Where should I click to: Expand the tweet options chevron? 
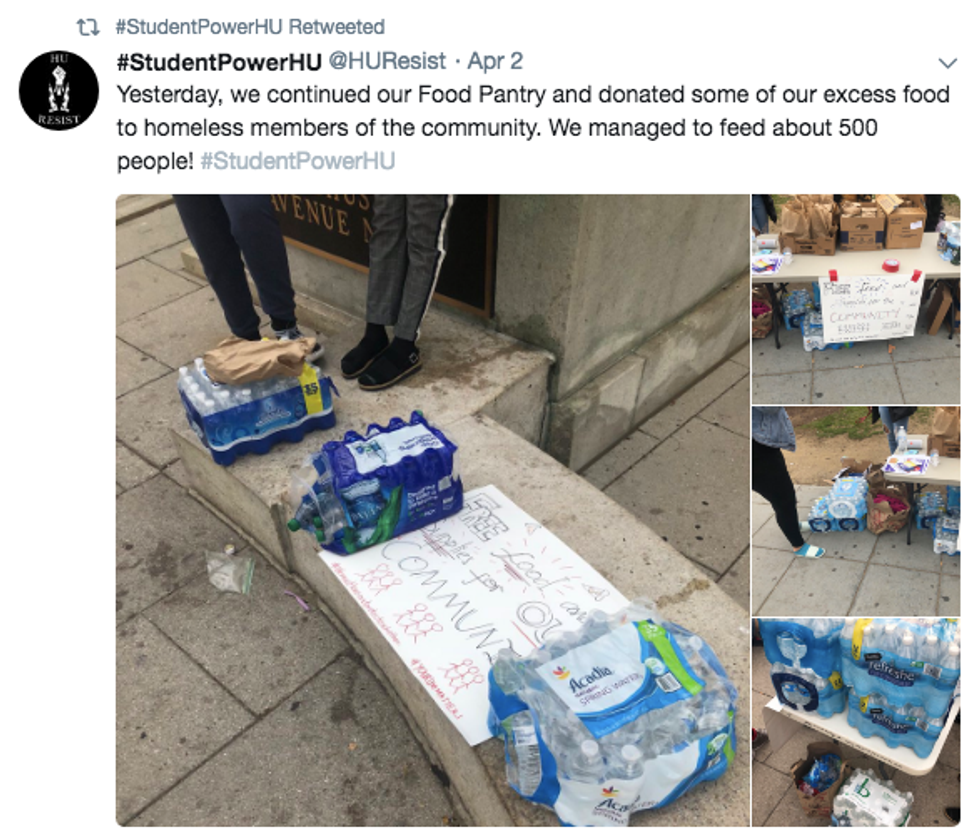[x=948, y=63]
